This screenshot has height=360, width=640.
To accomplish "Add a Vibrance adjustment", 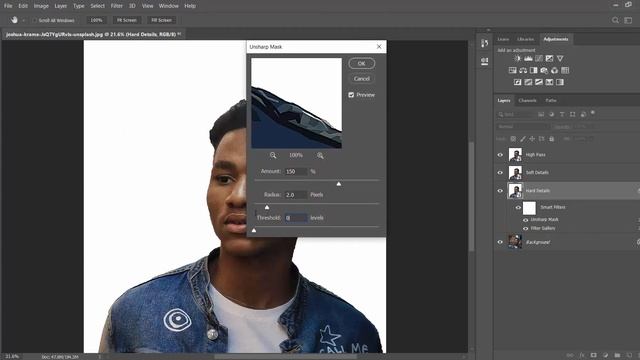I will (560, 58).
